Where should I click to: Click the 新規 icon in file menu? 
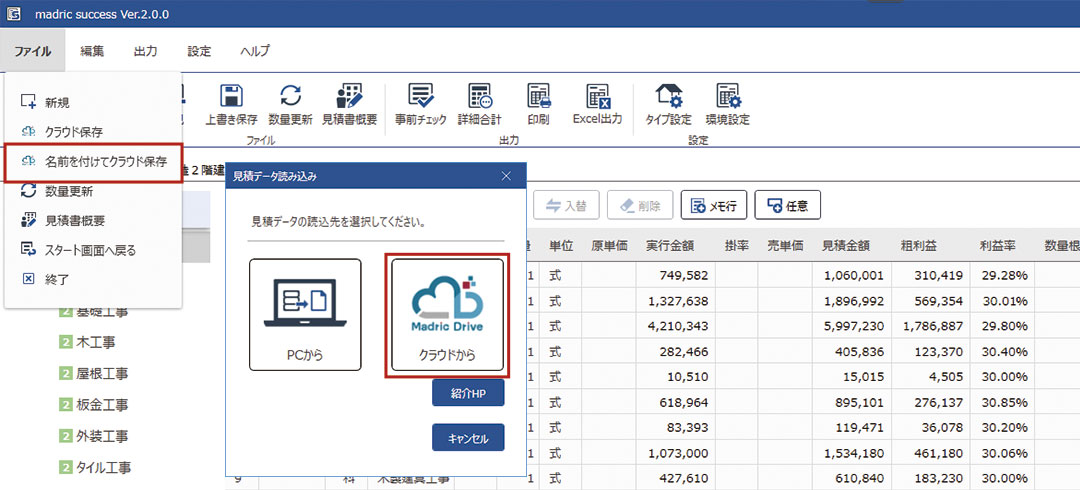28,102
